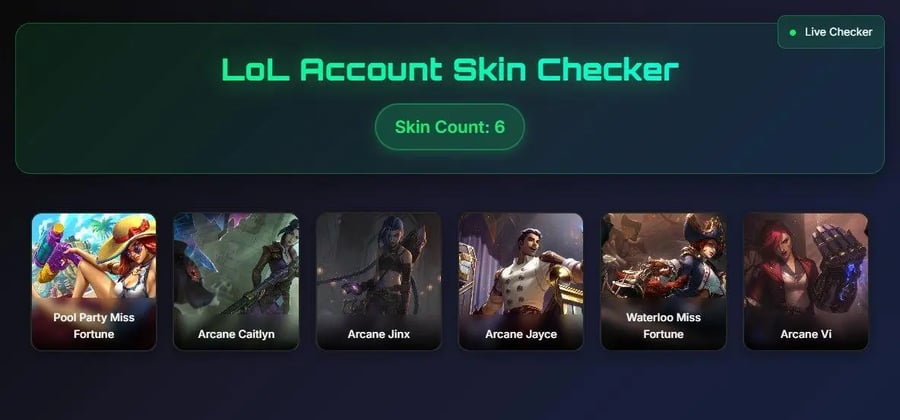Screen dimensions: 900x420
Task: Click the Live Checker badge
Action: [831, 32]
